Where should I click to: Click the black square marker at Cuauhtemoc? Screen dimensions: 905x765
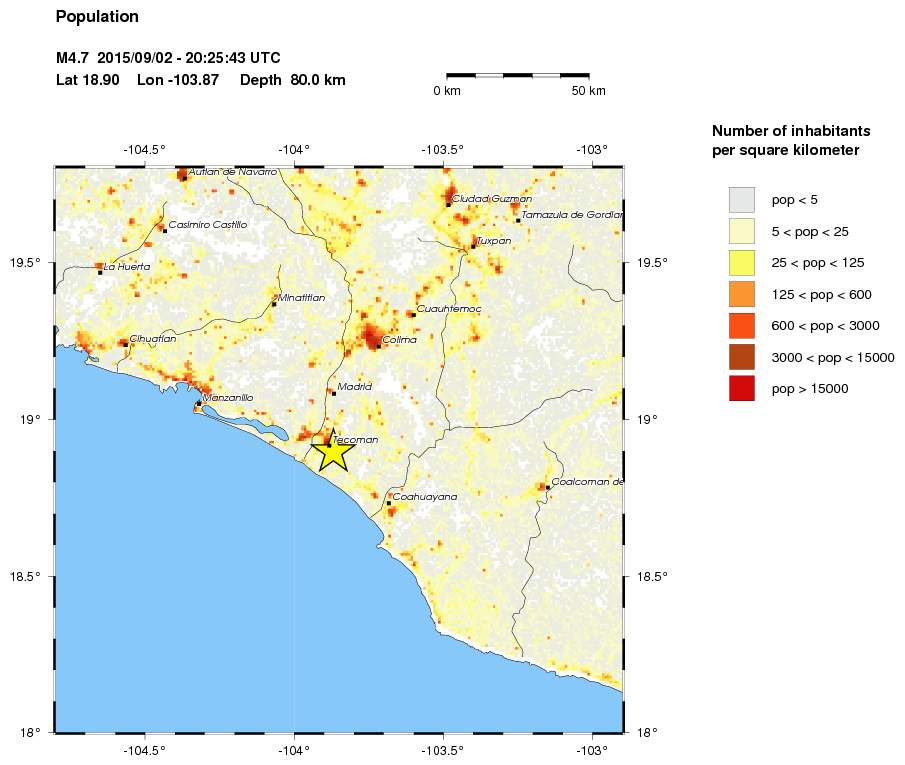coord(413,315)
